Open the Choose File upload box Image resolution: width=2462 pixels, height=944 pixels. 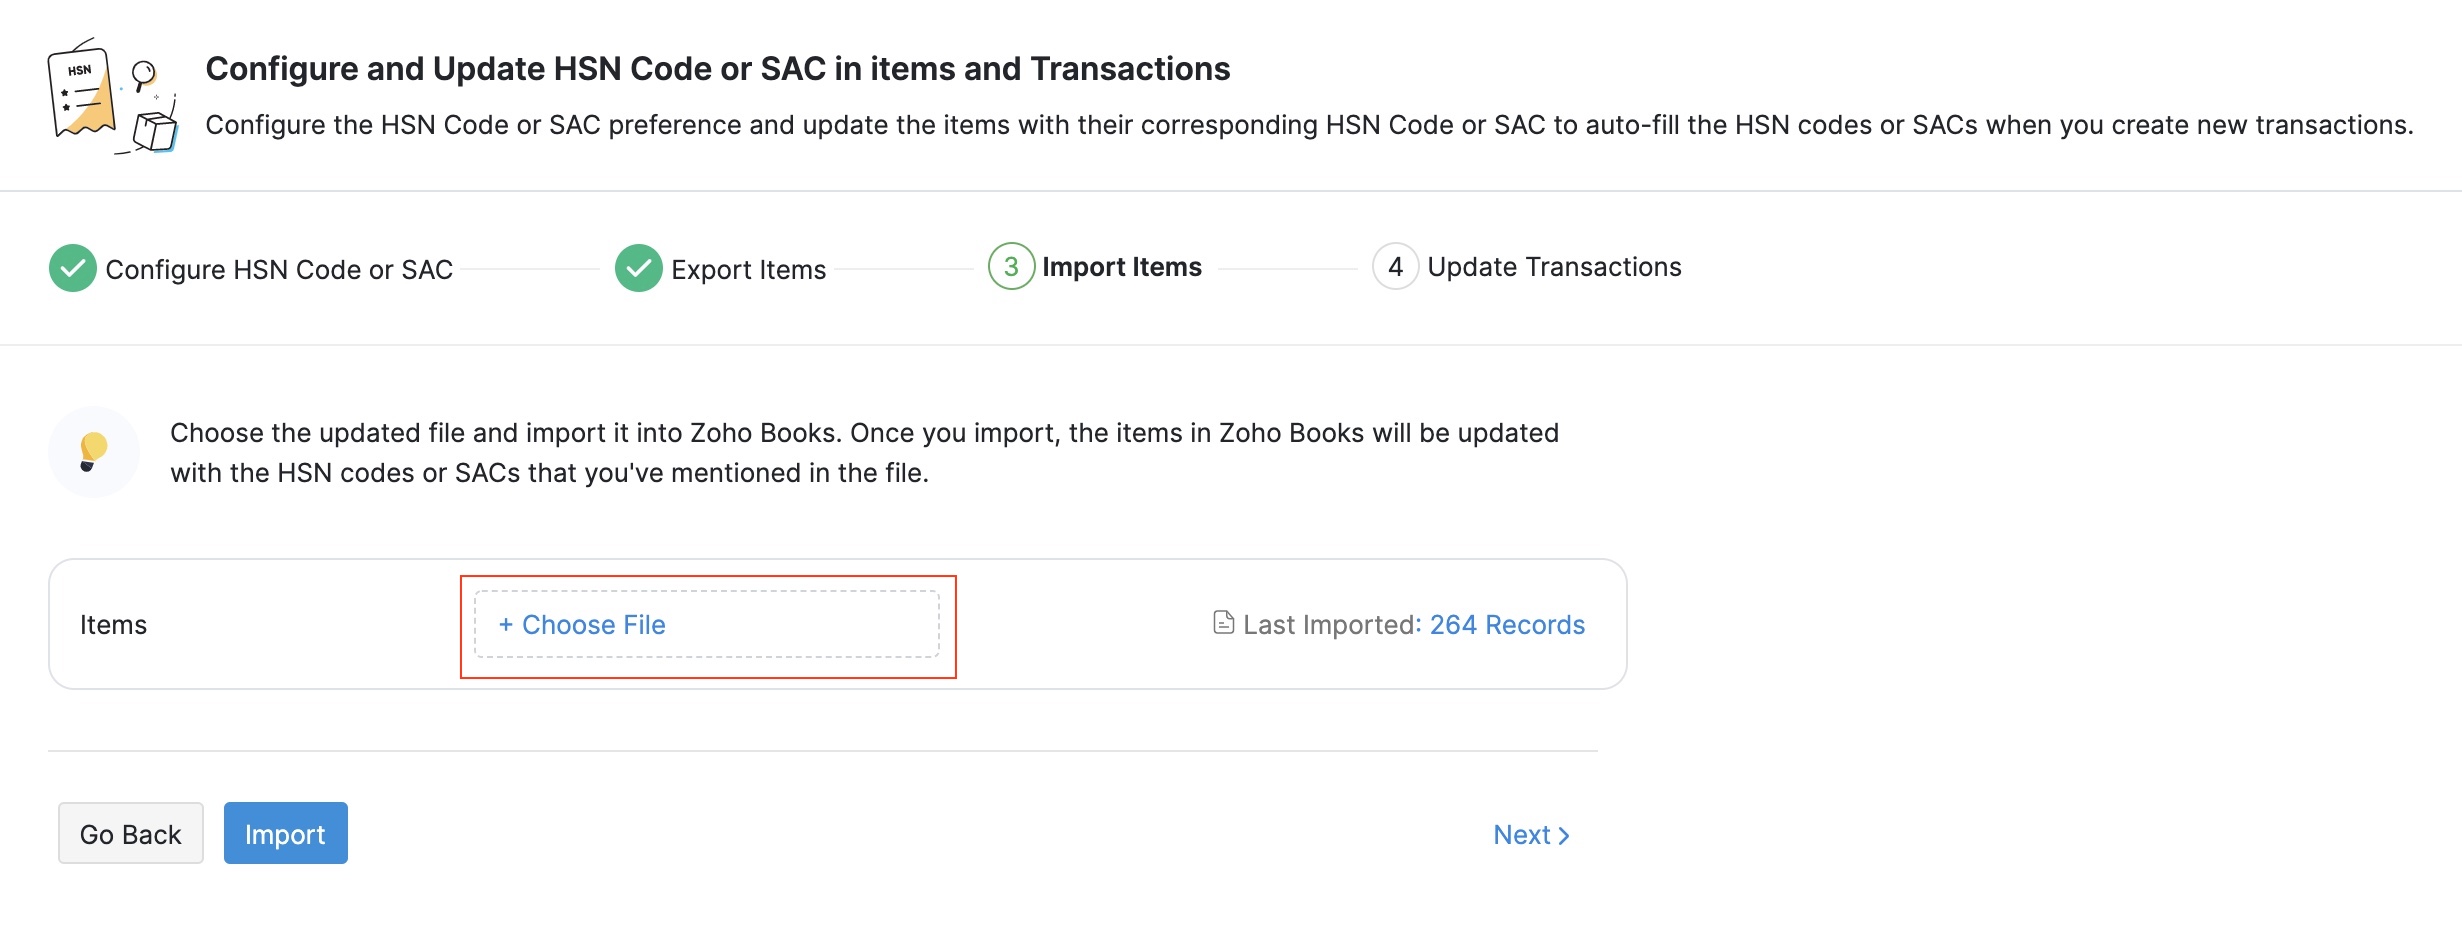pyautogui.click(x=706, y=625)
